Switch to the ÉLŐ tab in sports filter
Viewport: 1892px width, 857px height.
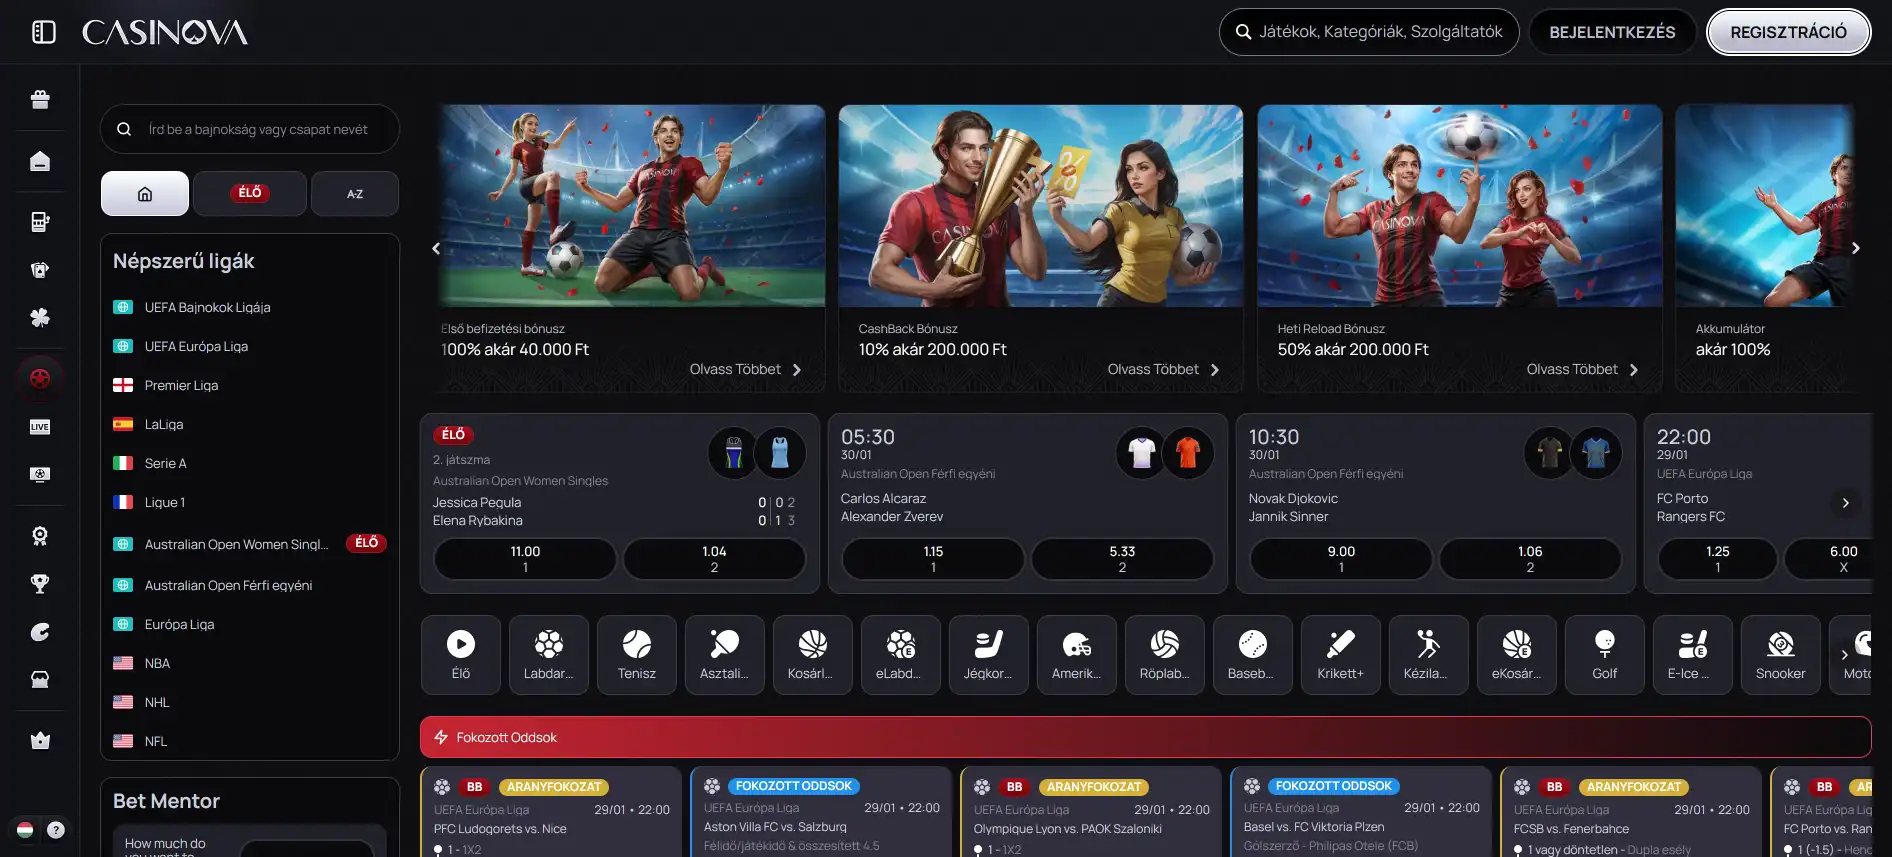click(x=250, y=194)
